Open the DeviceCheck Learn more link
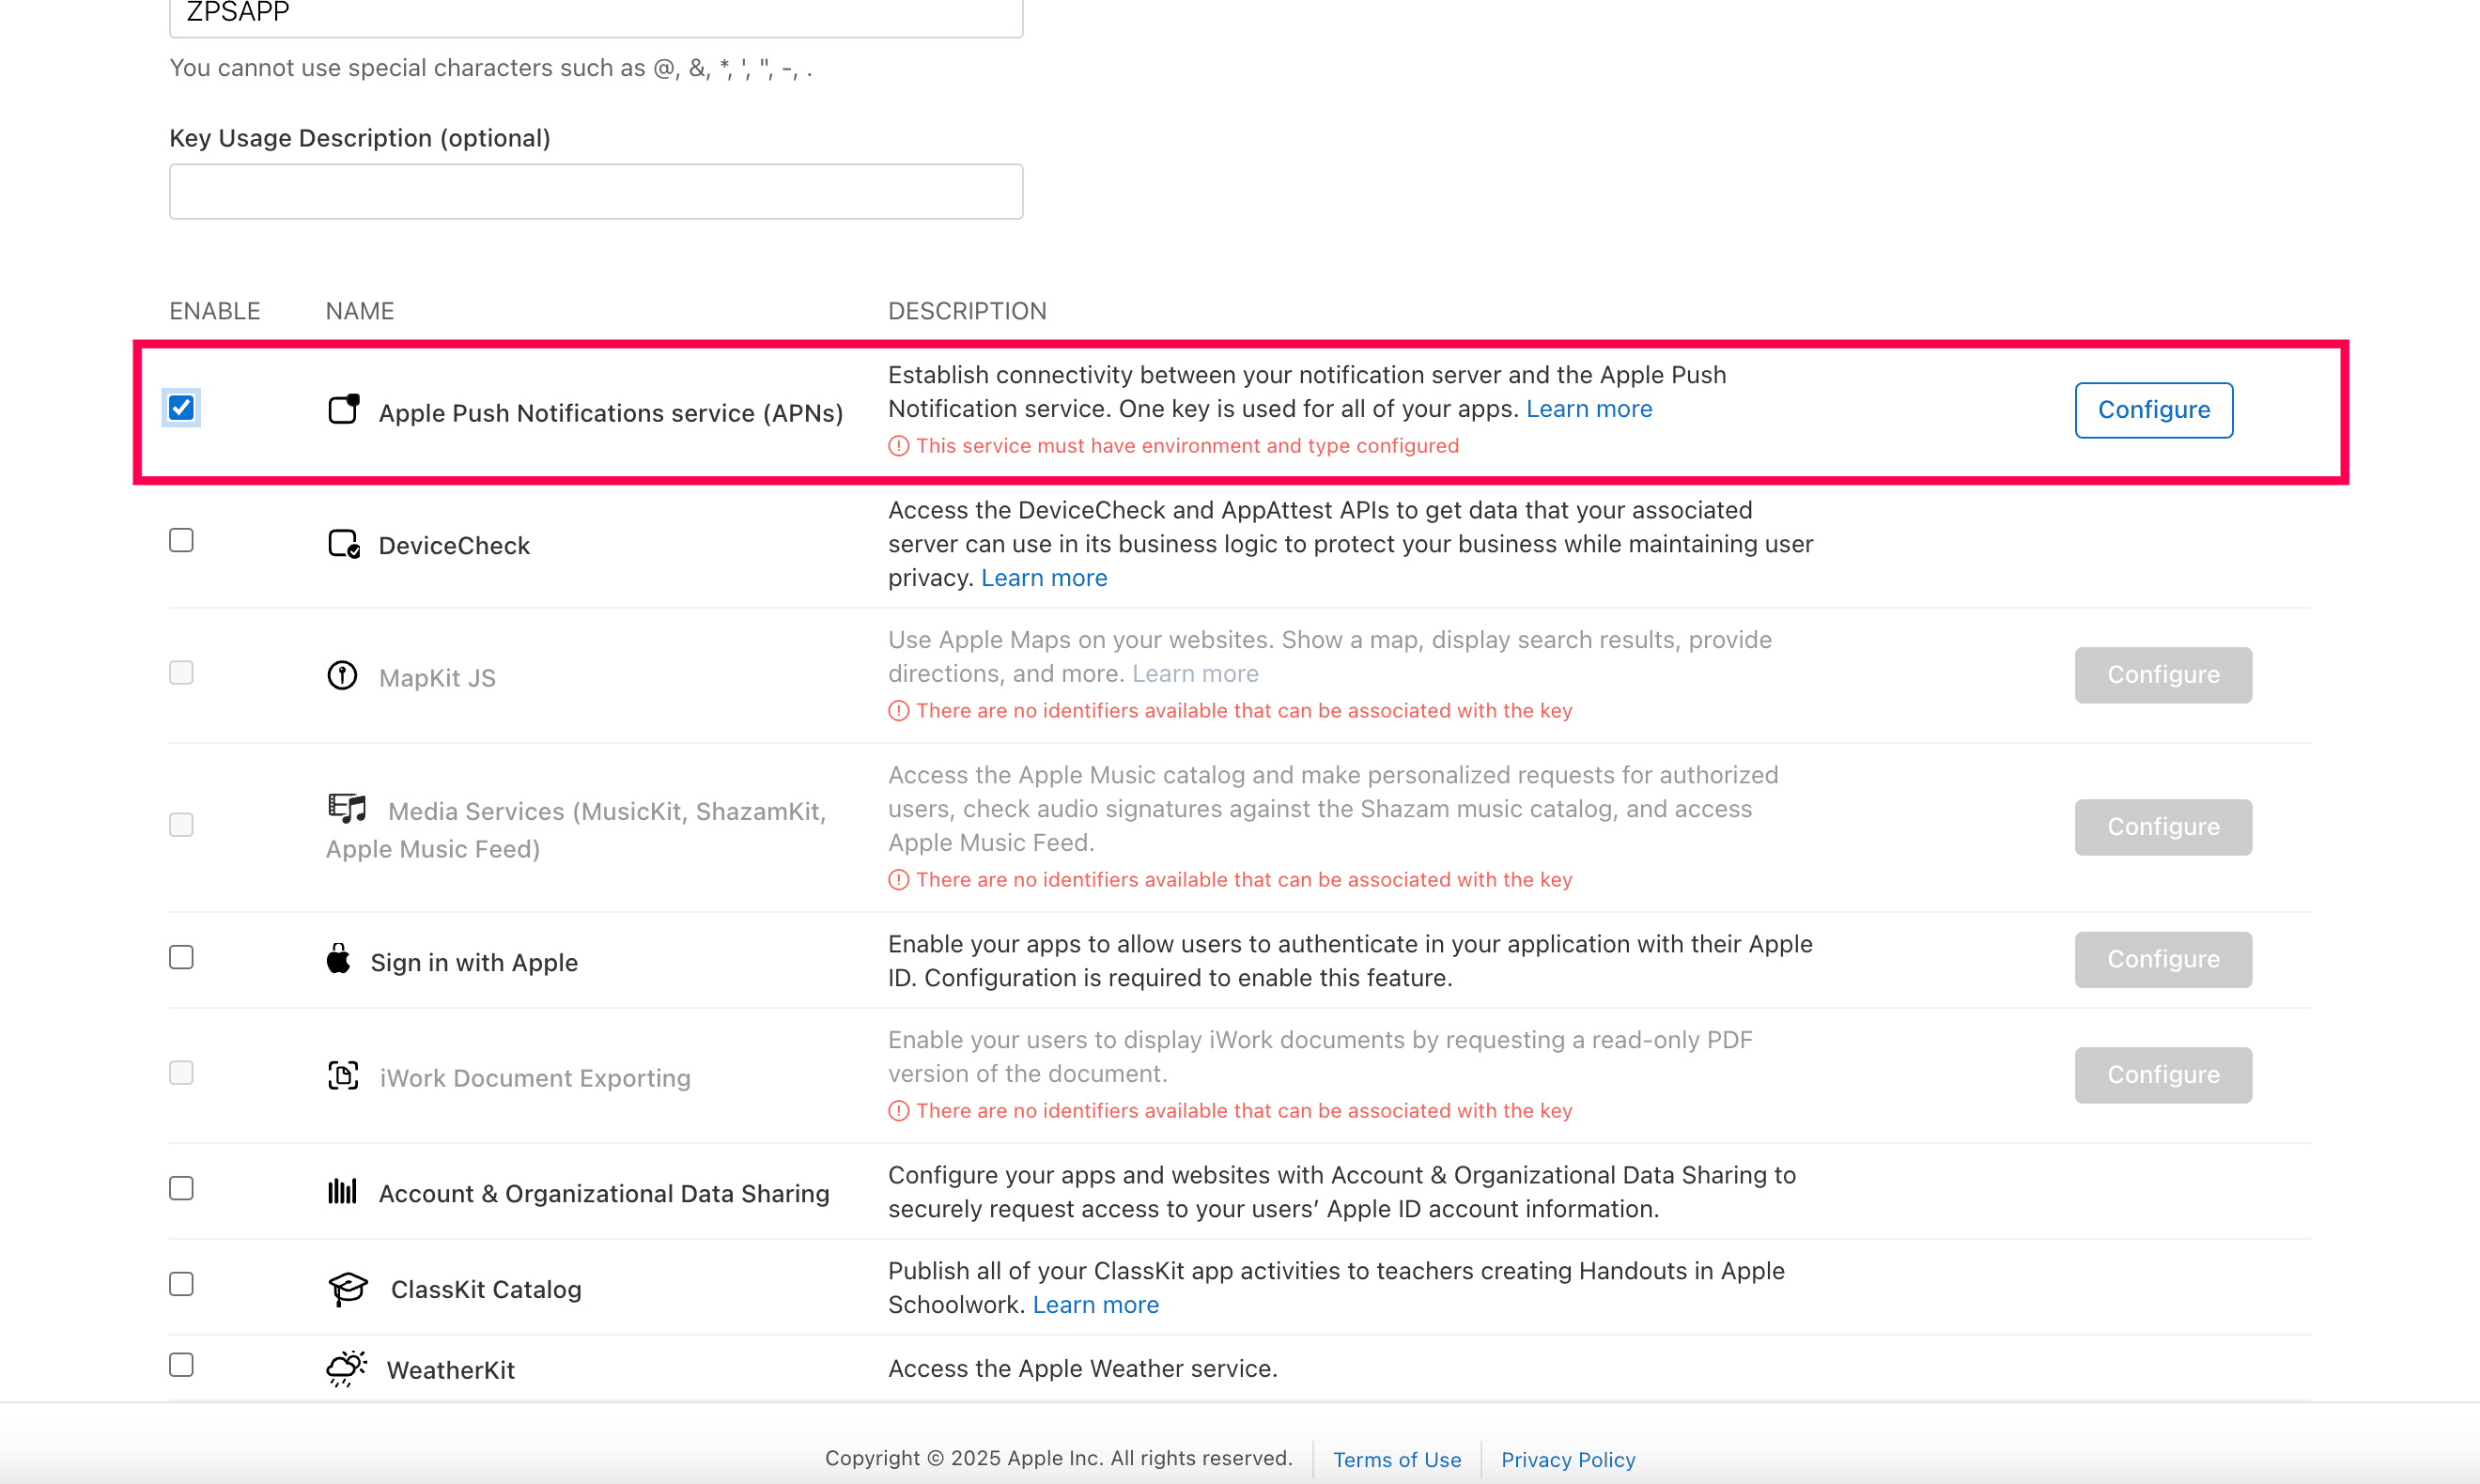 1043,578
